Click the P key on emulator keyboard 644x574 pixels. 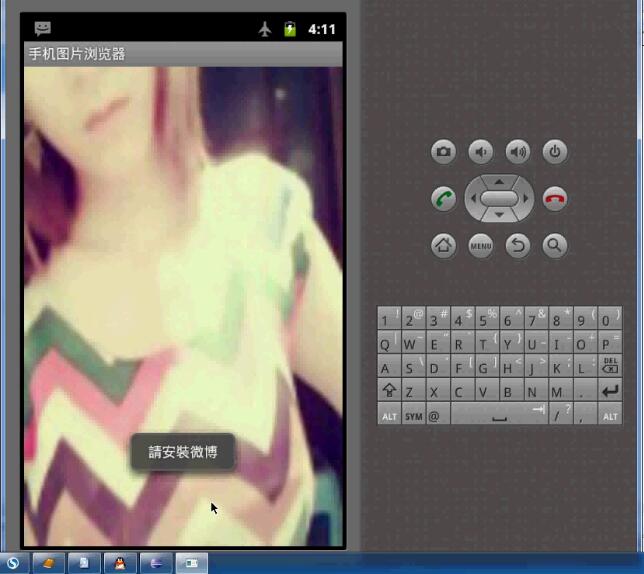(x=610, y=342)
